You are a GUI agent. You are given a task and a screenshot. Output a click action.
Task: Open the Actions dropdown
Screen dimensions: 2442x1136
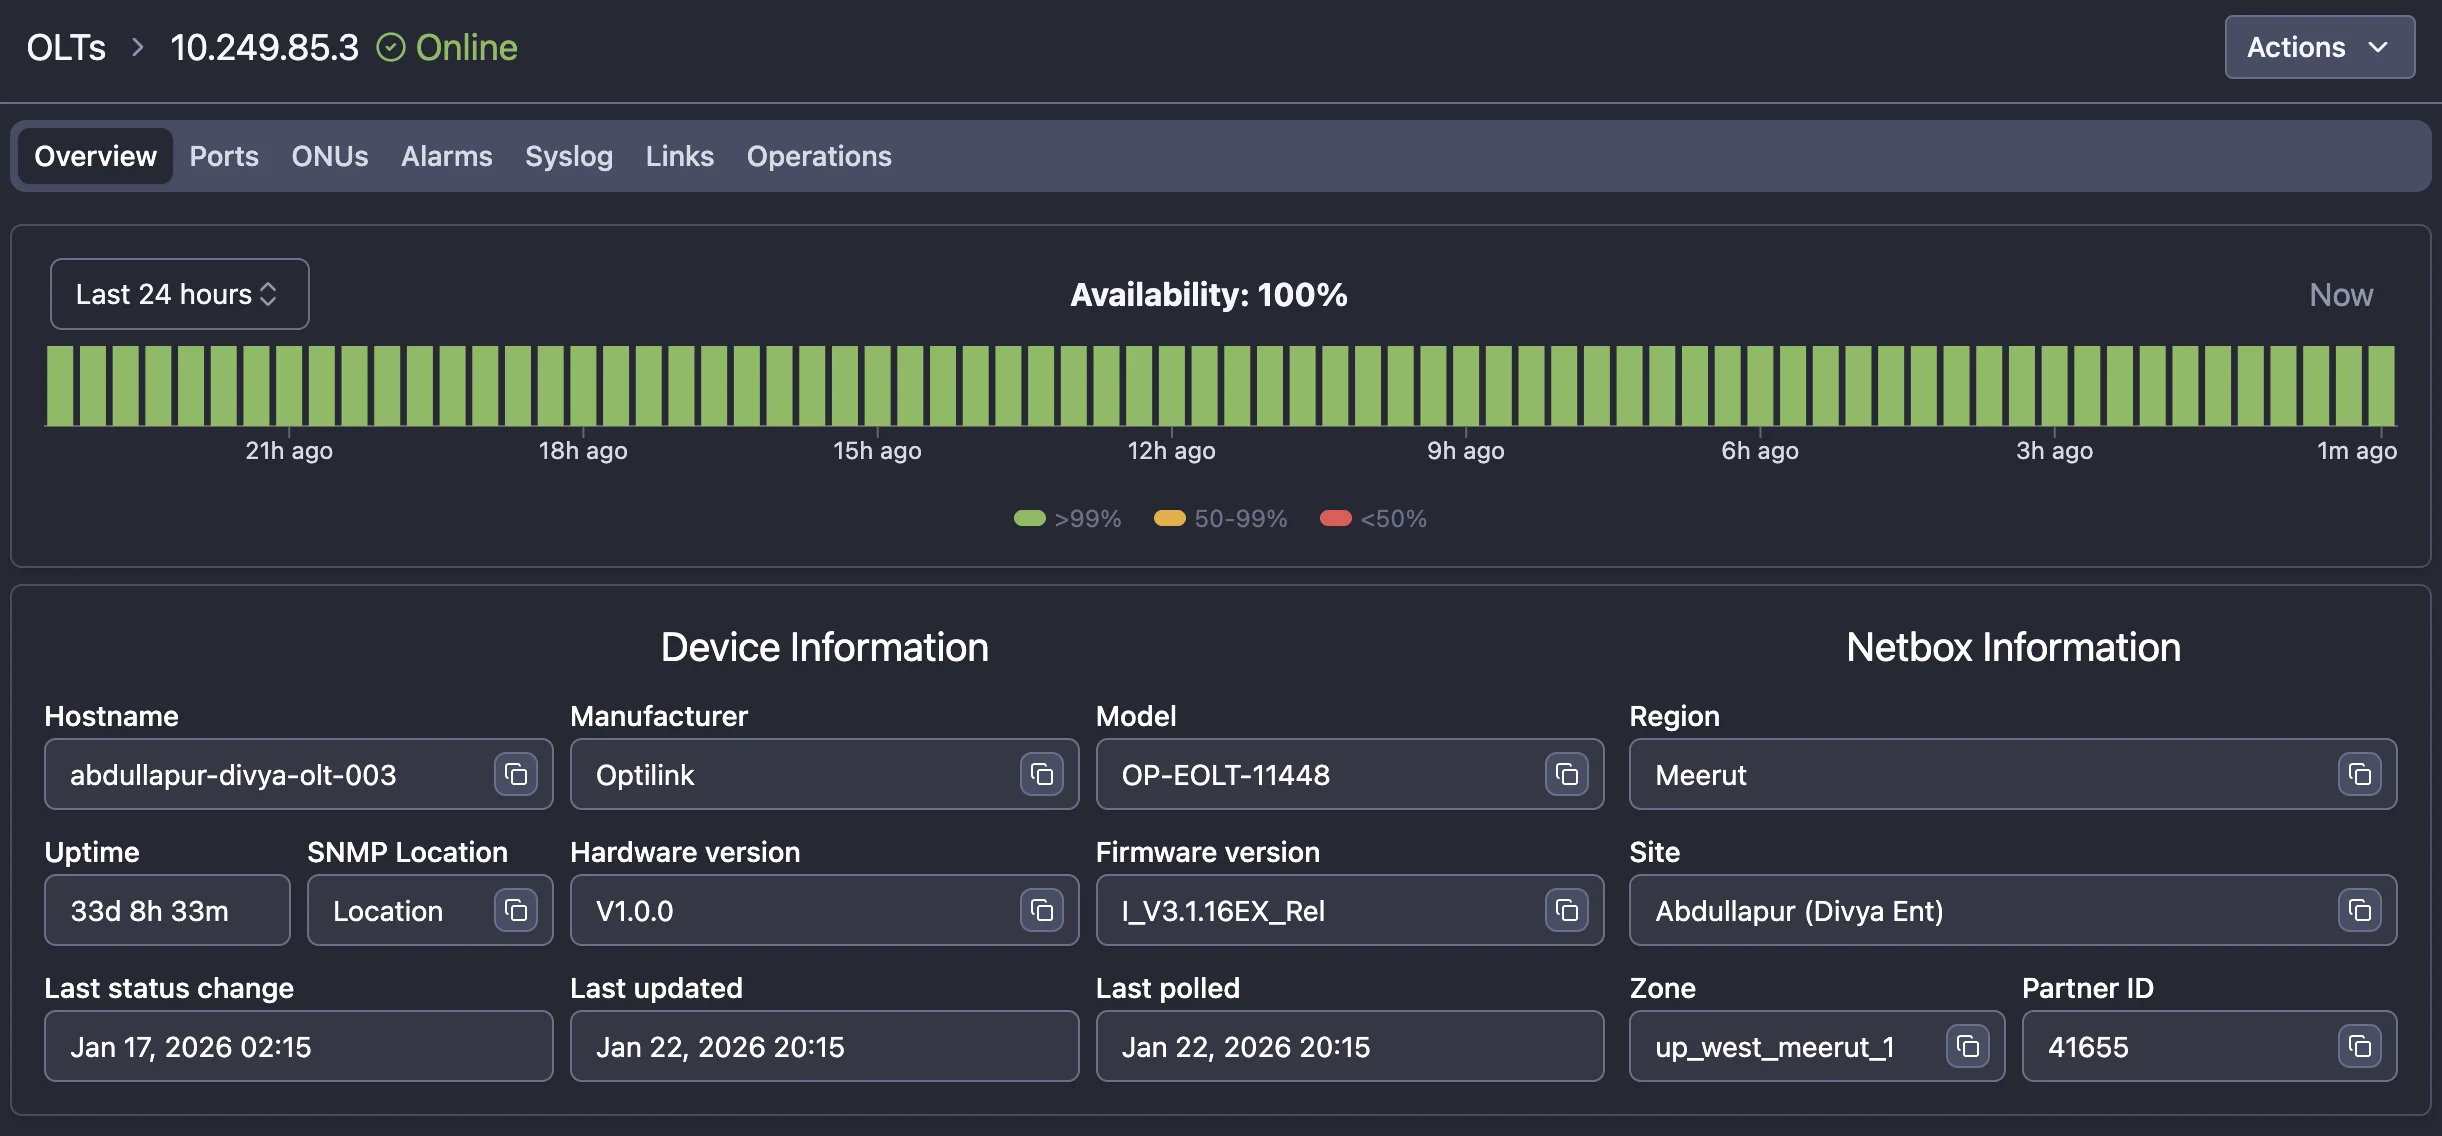click(2318, 46)
